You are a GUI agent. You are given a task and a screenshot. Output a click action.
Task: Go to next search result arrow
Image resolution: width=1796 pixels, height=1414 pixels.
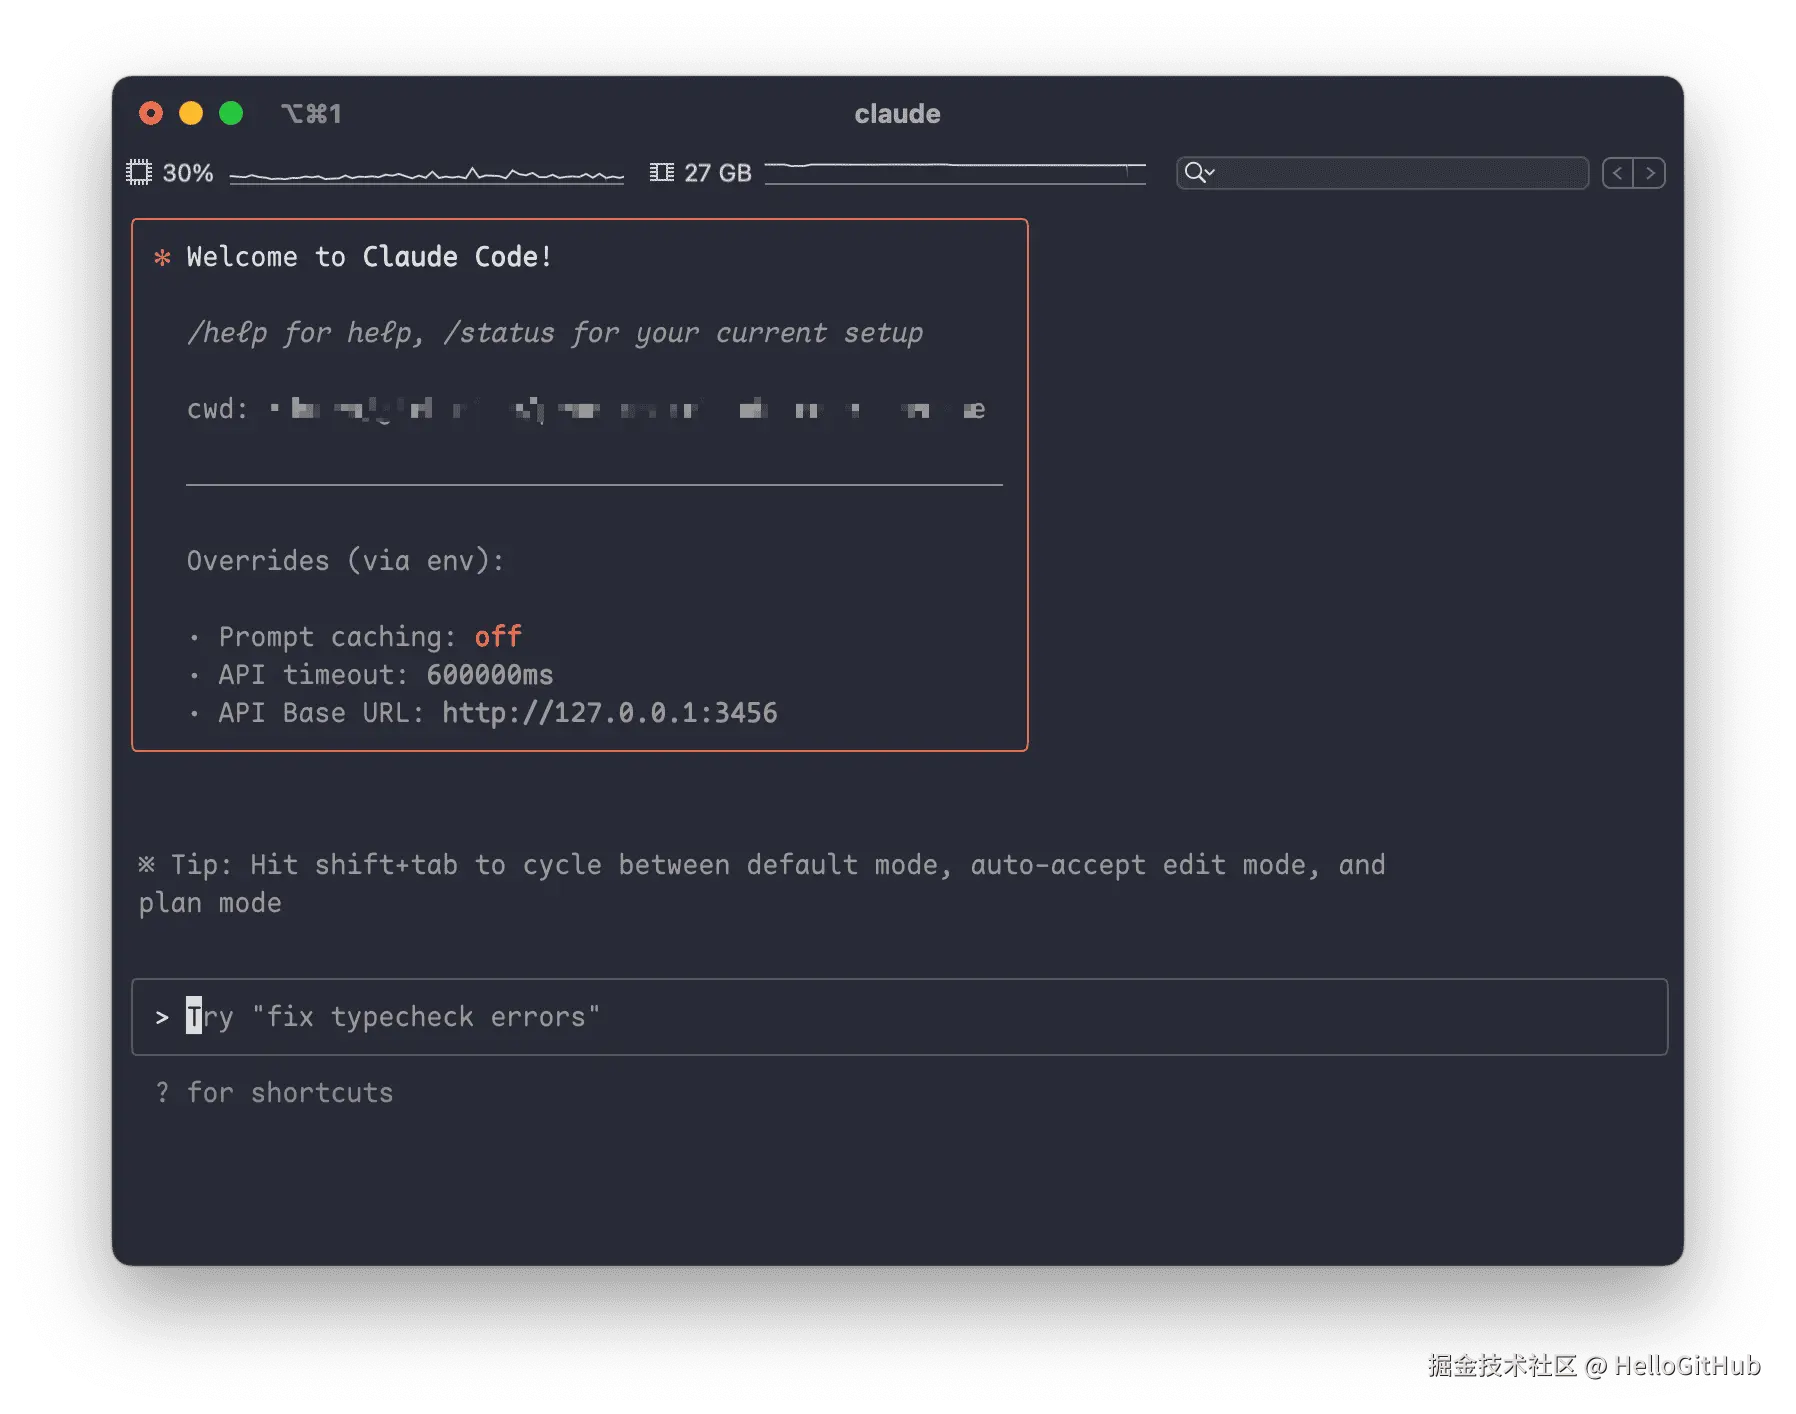pos(1650,173)
